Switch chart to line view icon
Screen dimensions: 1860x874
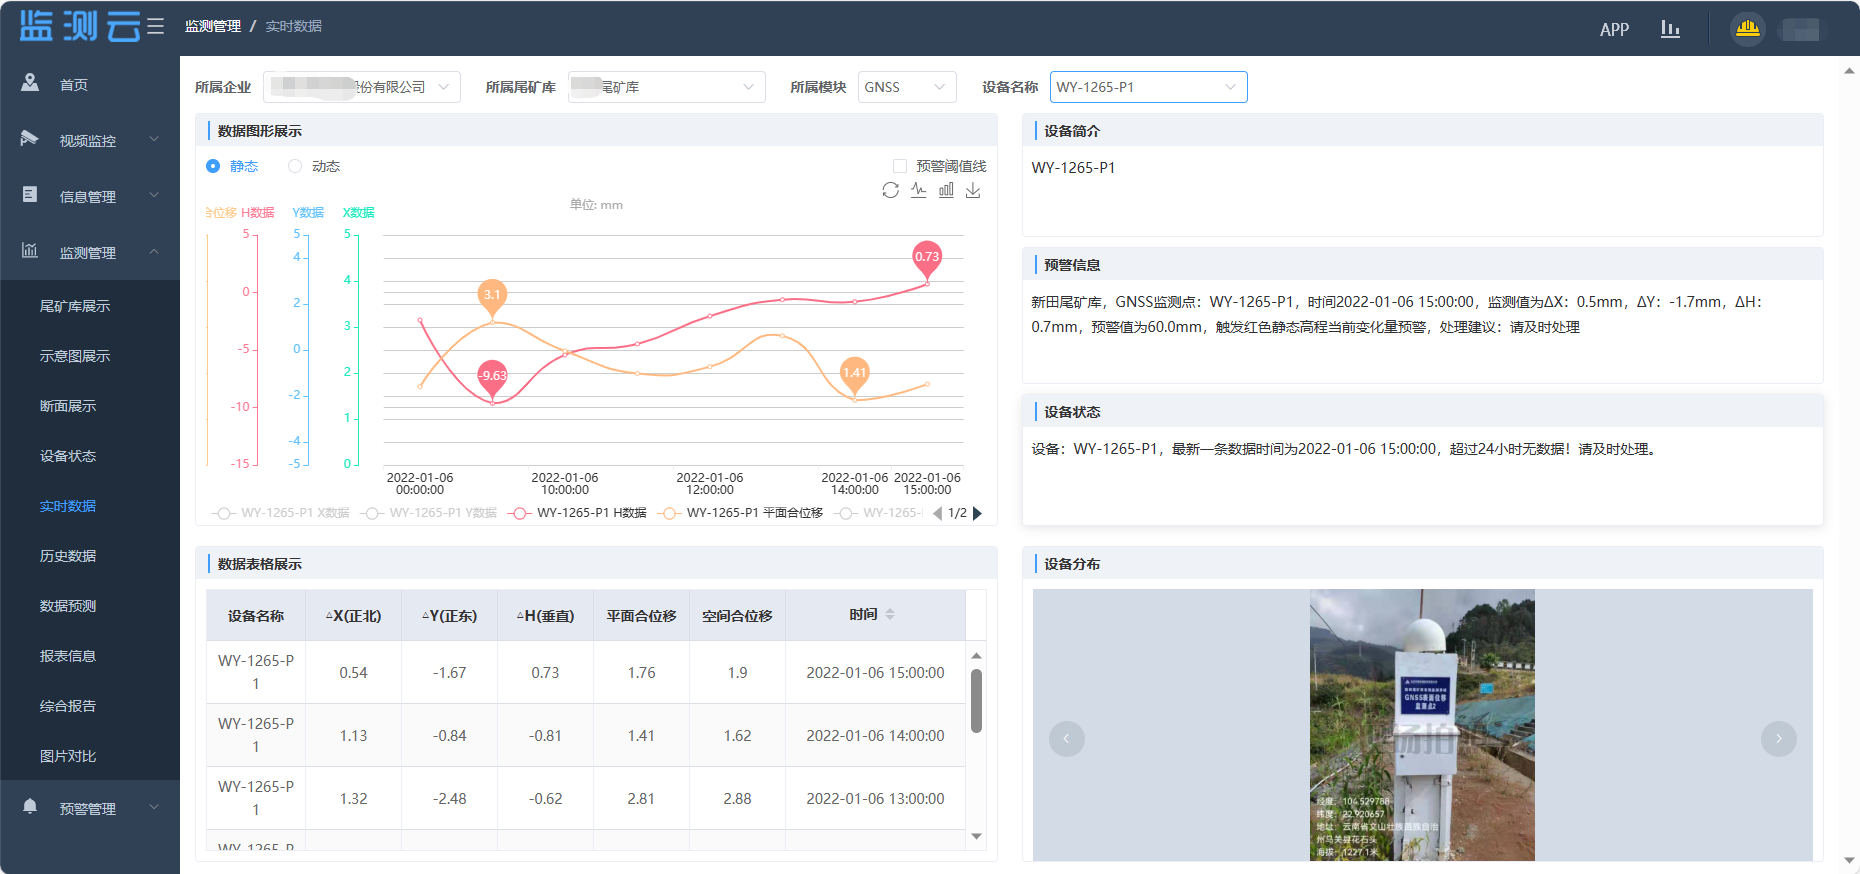coord(918,190)
